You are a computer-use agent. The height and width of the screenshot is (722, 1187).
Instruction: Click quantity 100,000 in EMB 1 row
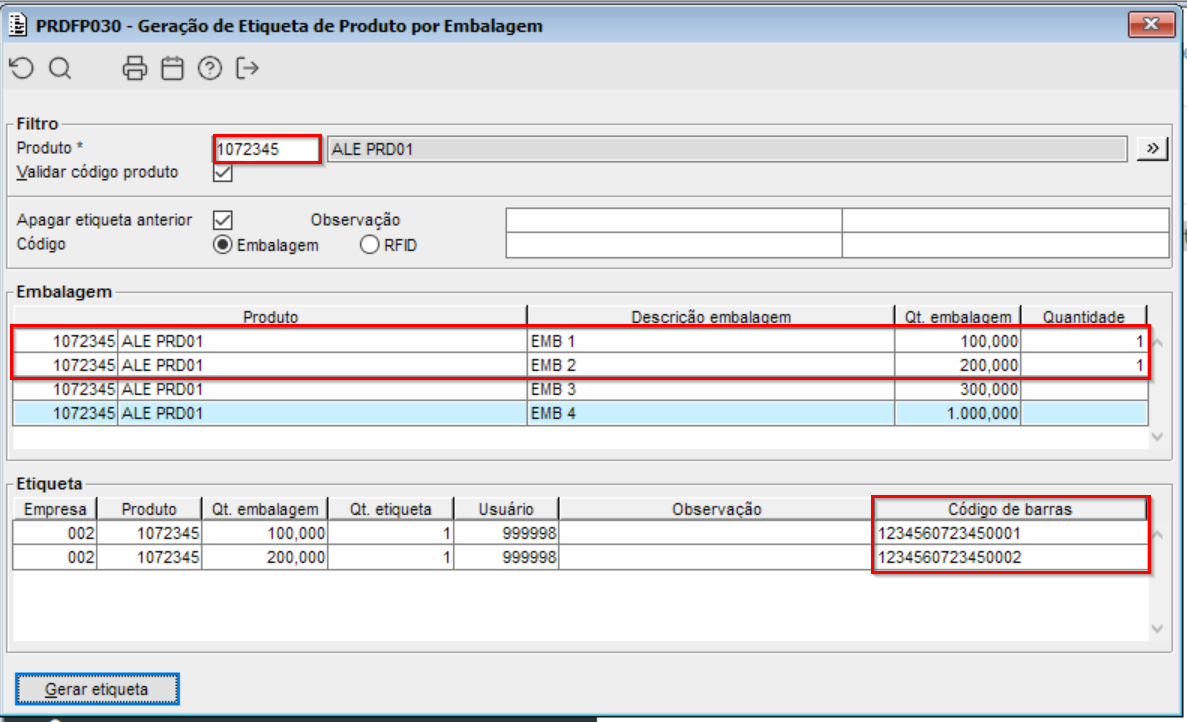pyautogui.click(x=958, y=341)
